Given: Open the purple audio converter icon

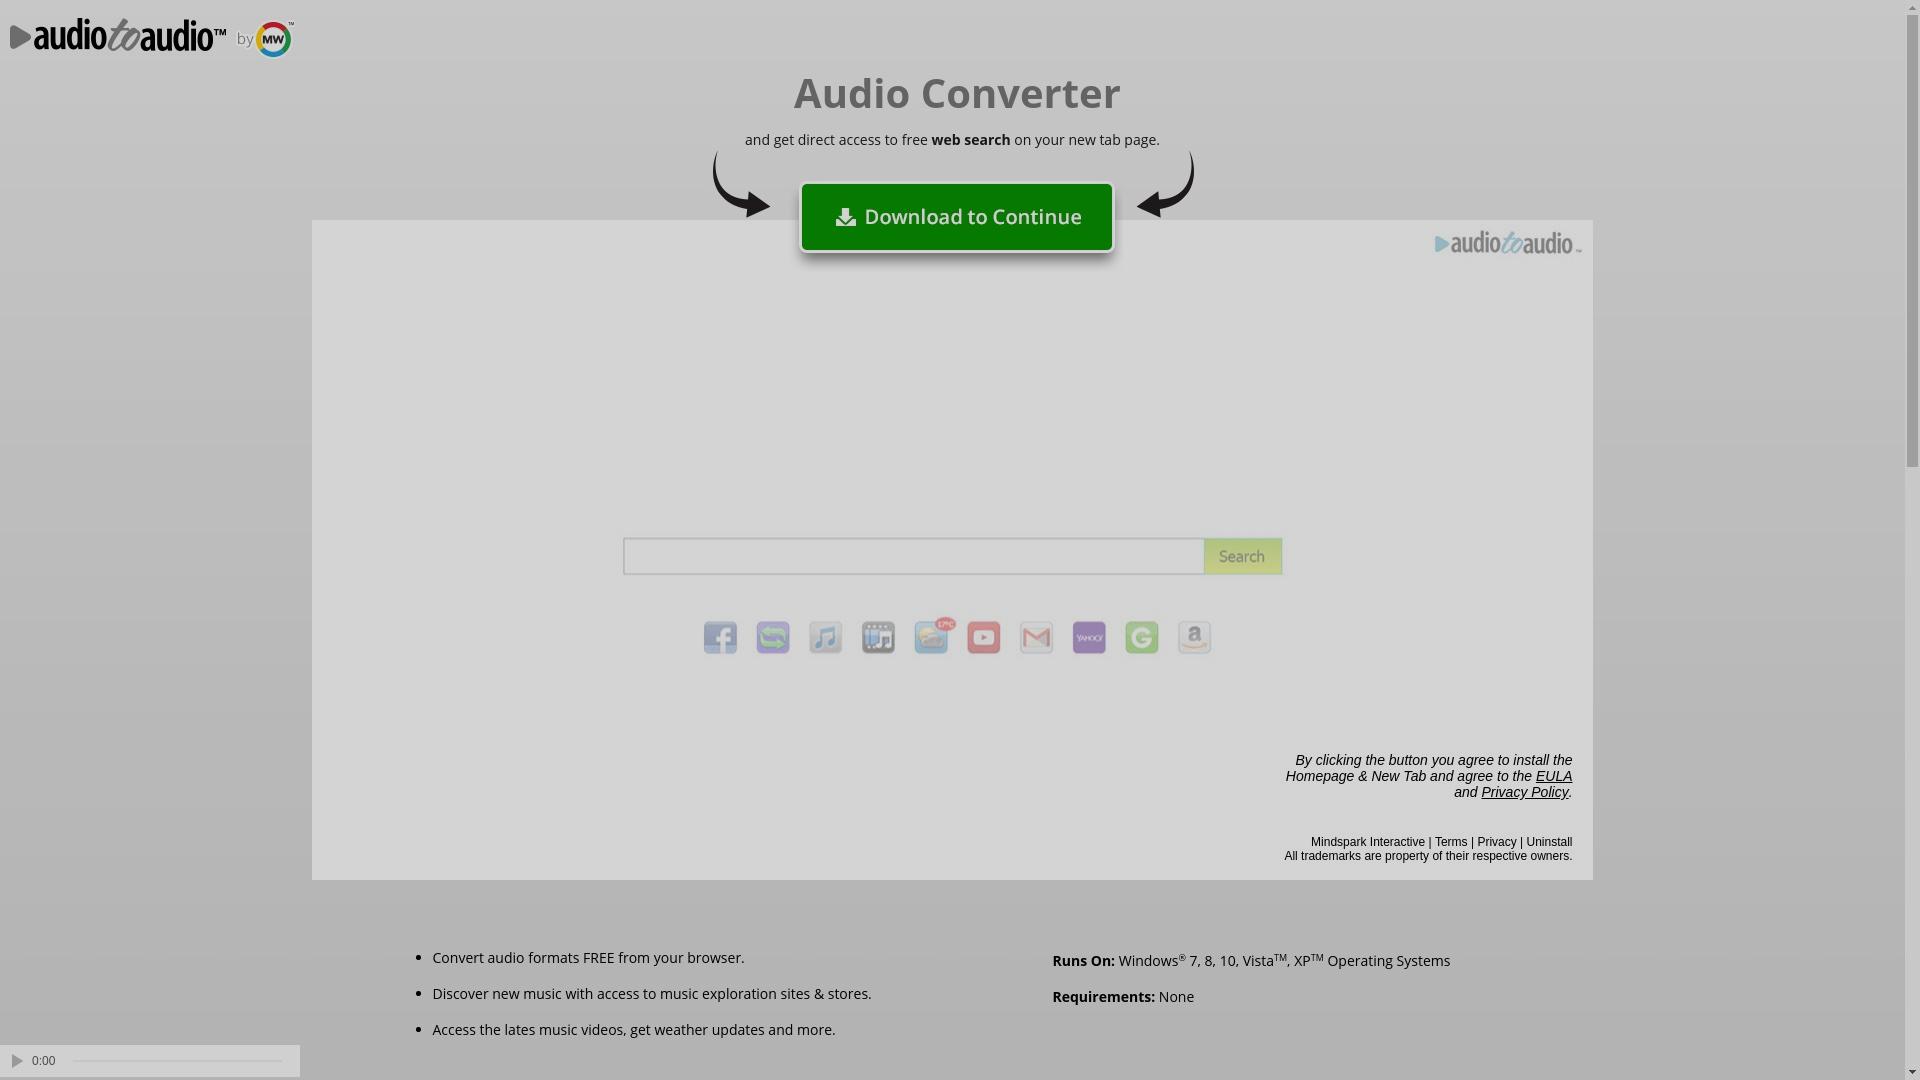Looking at the screenshot, I should click(773, 637).
